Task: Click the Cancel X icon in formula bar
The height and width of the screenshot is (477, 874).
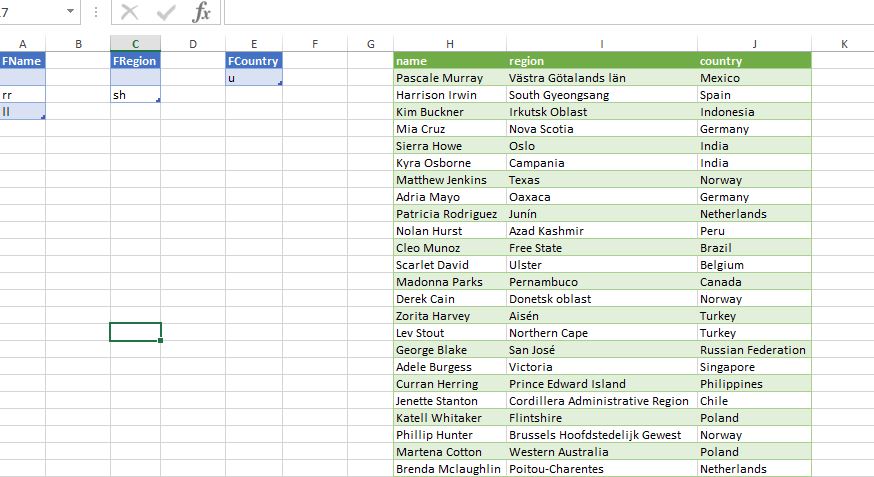Action: tap(129, 12)
